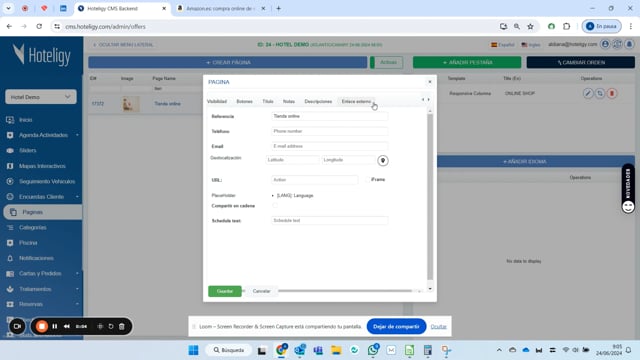Open the user profile icon in header
The width and height of the screenshot is (640, 360).
click(x=605, y=44)
